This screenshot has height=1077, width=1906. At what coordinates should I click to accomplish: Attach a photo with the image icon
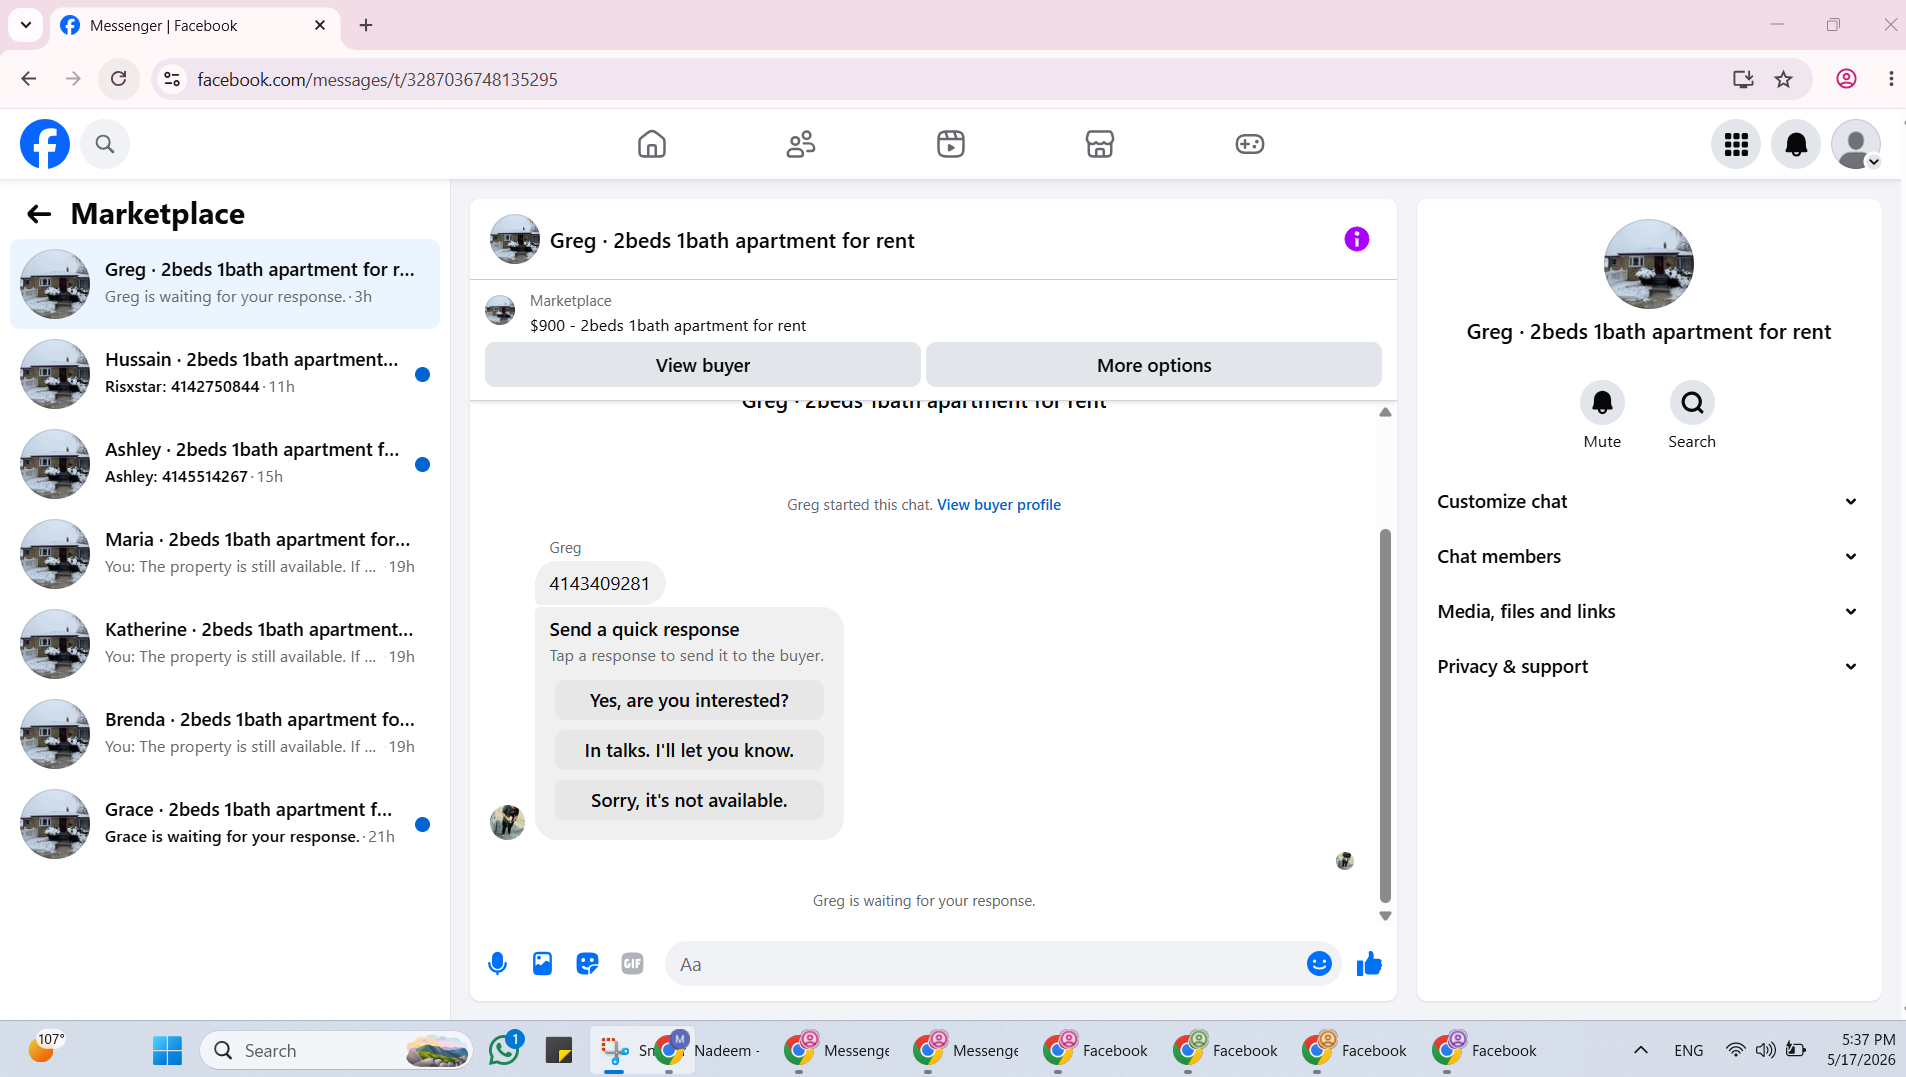pyautogui.click(x=542, y=964)
